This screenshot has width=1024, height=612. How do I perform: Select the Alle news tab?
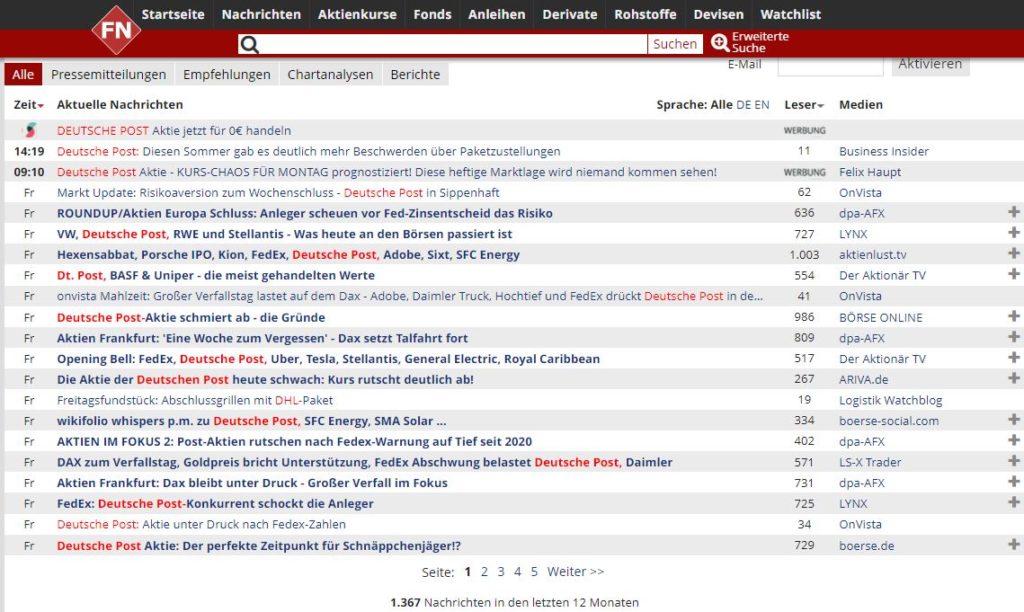(23, 74)
